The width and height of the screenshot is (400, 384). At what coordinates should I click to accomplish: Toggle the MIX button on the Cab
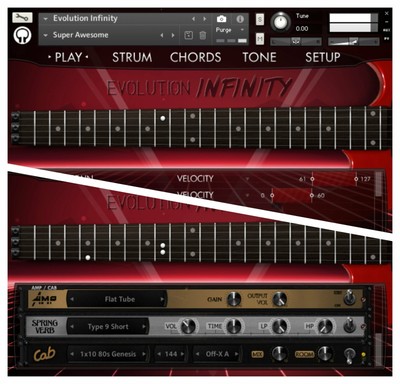pos(258,354)
